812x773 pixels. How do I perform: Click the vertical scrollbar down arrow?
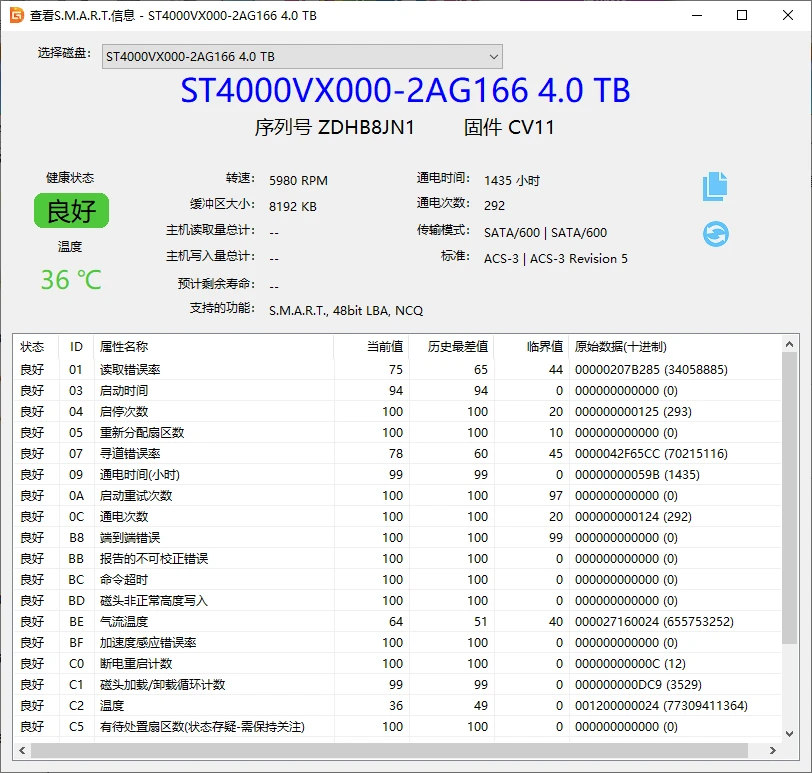[789, 733]
